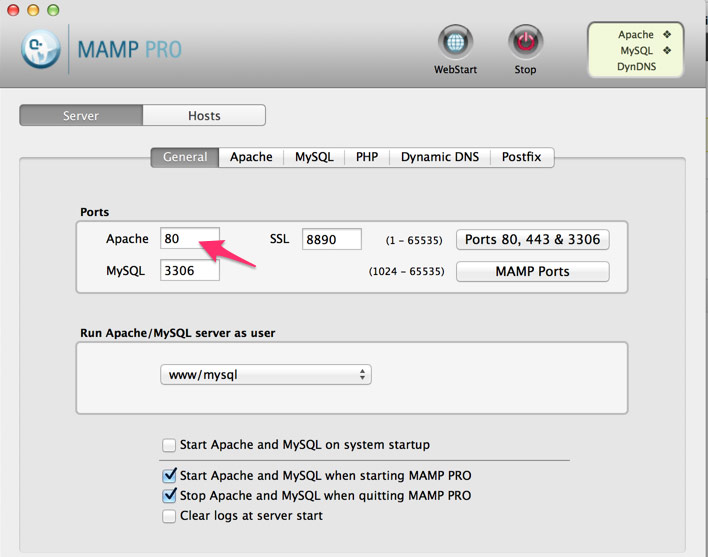Click the red close window button
The width and height of the screenshot is (708, 557).
point(14,9)
